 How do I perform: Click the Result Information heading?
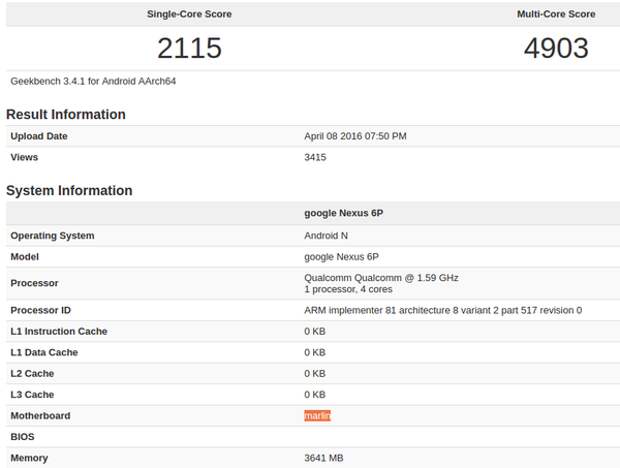point(66,114)
